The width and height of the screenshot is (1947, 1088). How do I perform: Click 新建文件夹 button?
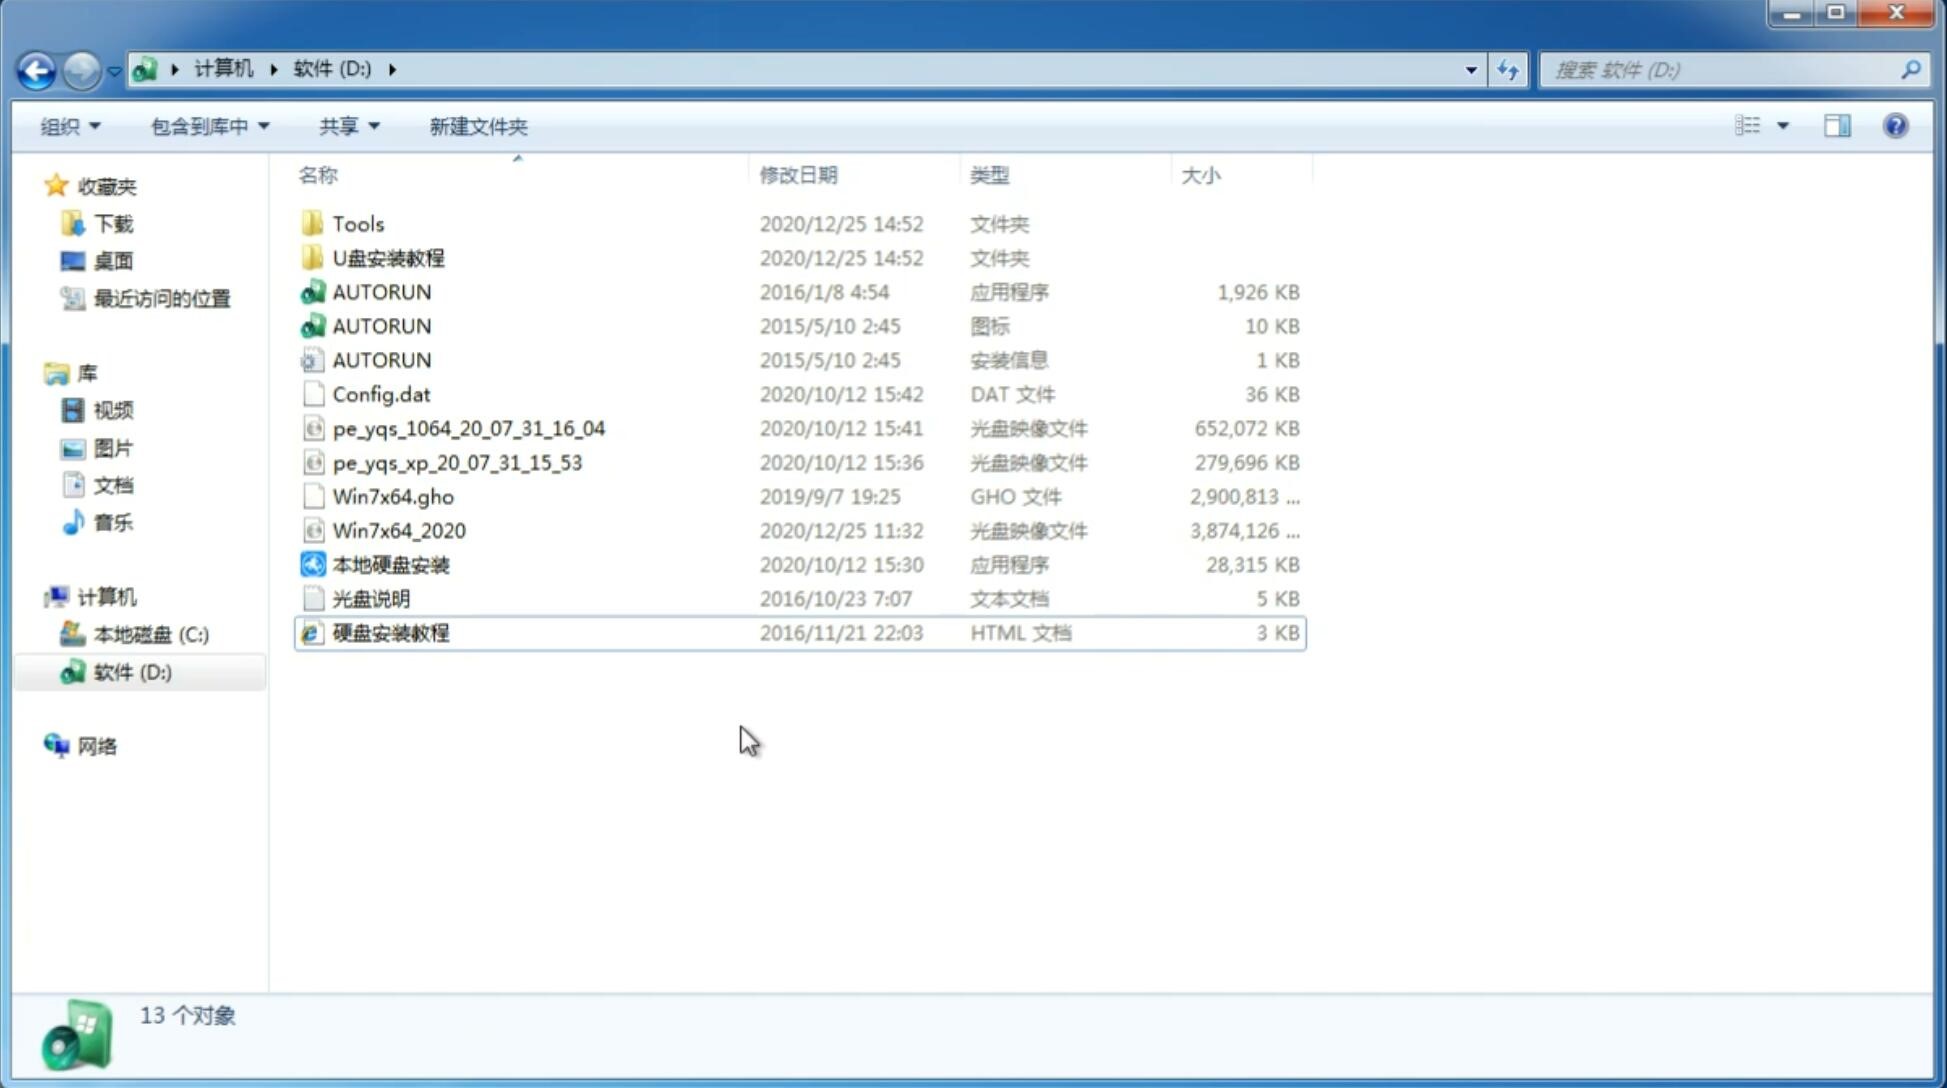pyautogui.click(x=477, y=126)
